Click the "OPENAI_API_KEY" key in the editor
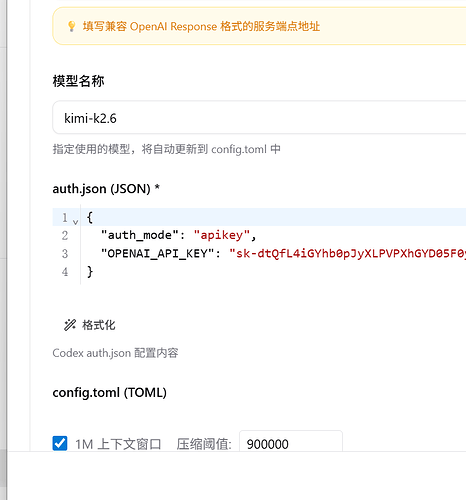Screen dimensions: 466x500 point(157,253)
